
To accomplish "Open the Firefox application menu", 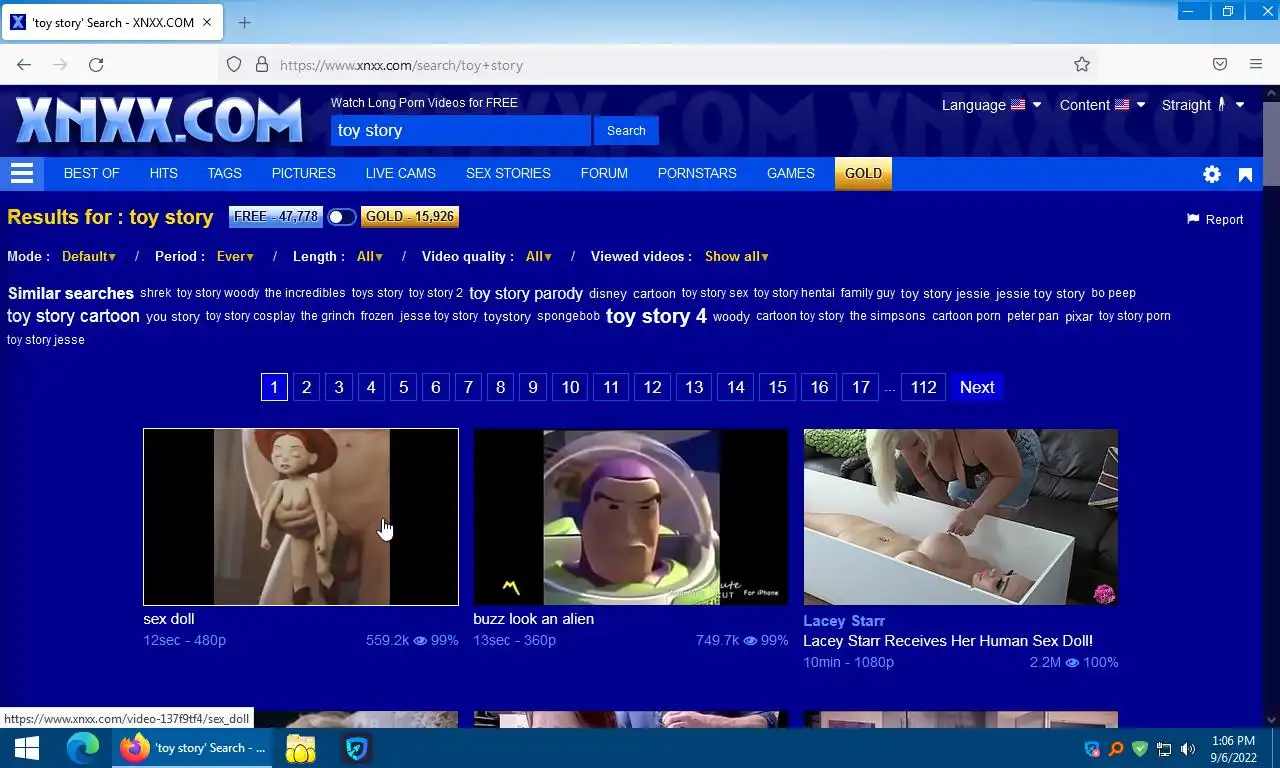I will point(1256,65).
